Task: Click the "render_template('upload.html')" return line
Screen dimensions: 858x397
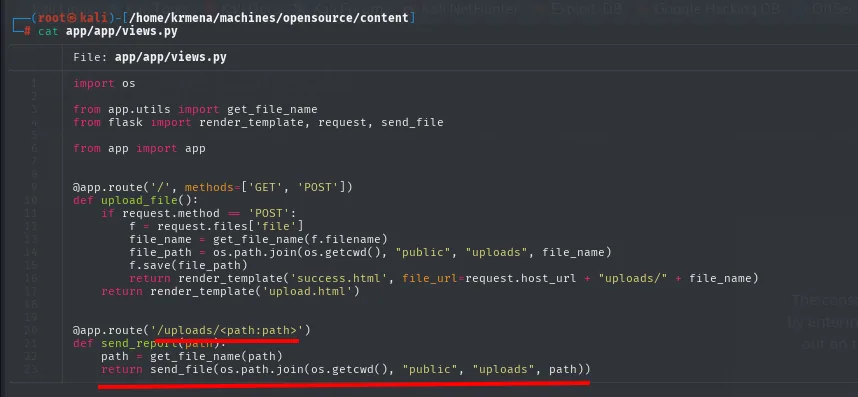Action: 230,291
